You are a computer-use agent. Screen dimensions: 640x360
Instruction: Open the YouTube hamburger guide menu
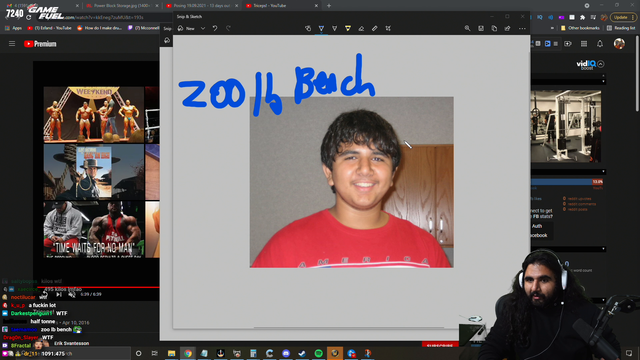coord(12,44)
